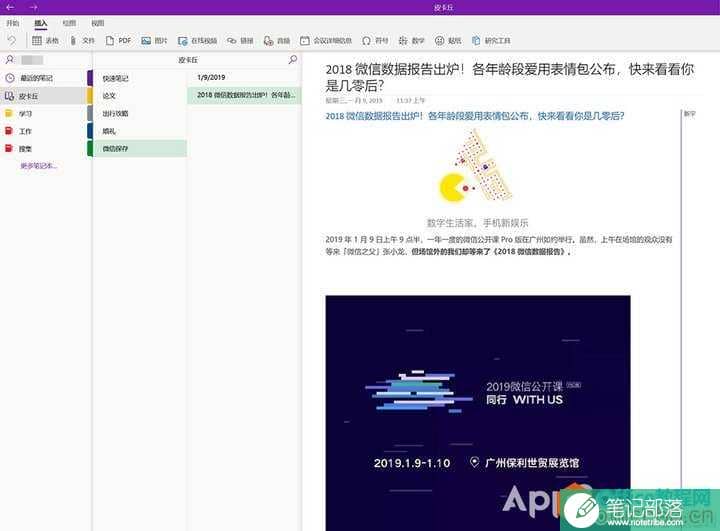
Task: Insert a table with 表格 button
Action: (x=45, y=41)
